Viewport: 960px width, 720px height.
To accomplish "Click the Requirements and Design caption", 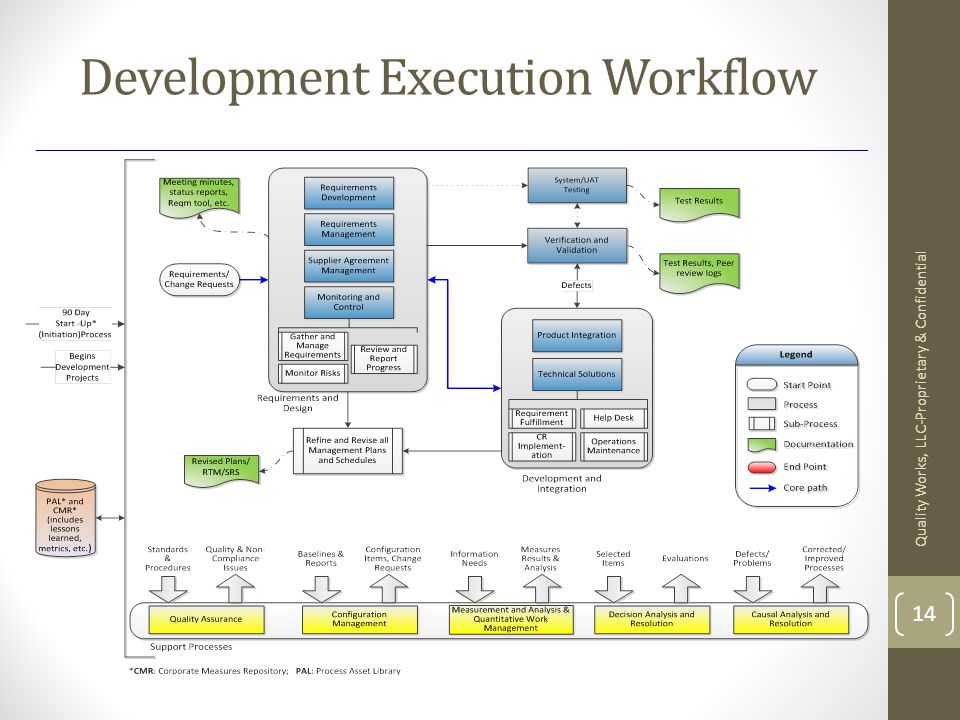I will pyautogui.click(x=298, y=403).
